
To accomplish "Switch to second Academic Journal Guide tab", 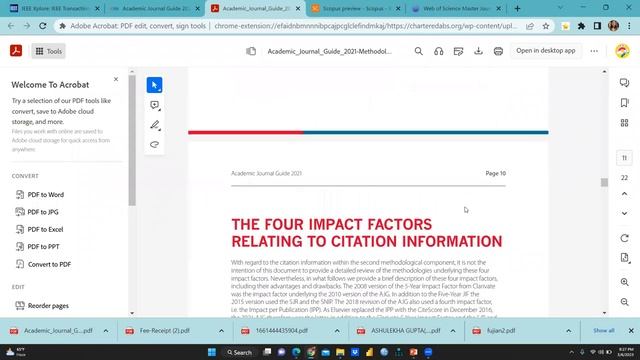I will point(155,9).
